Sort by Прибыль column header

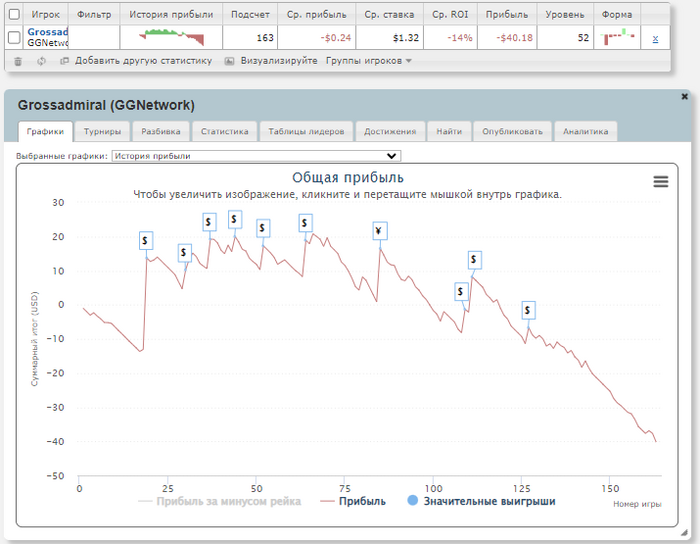(x=507, y=14)
